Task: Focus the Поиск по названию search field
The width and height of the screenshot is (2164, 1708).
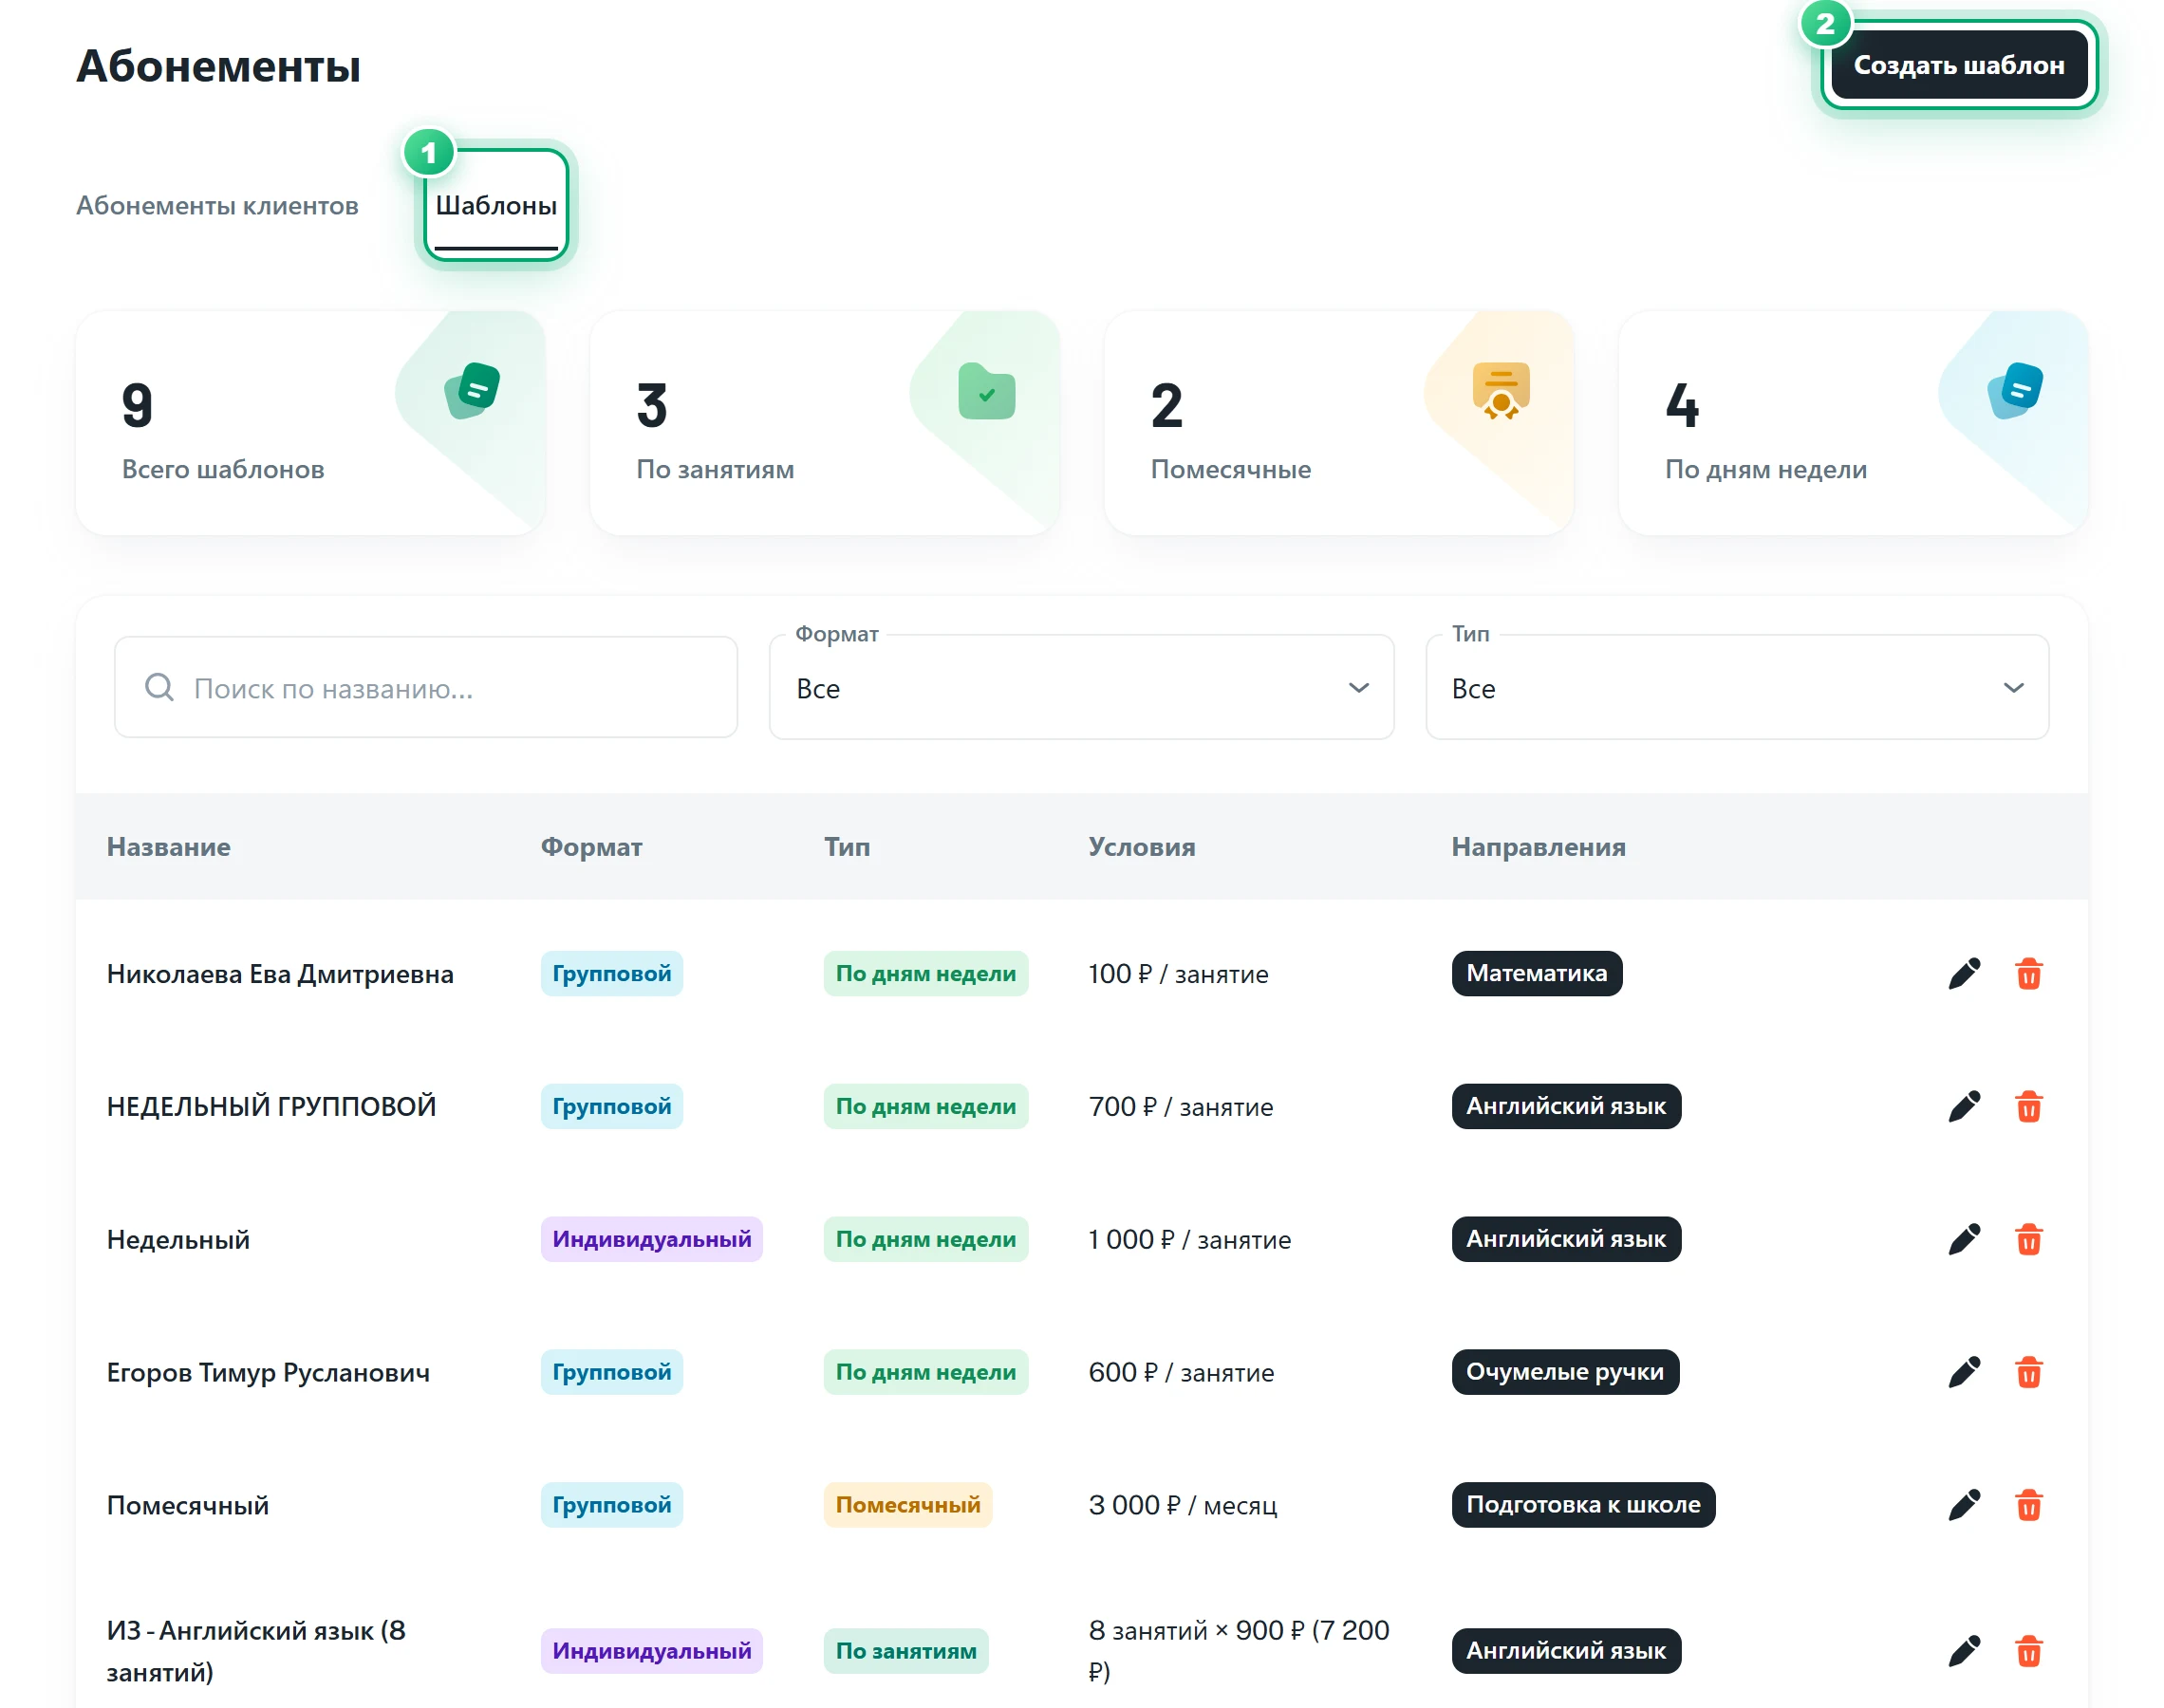Action: tap(426, 688)
